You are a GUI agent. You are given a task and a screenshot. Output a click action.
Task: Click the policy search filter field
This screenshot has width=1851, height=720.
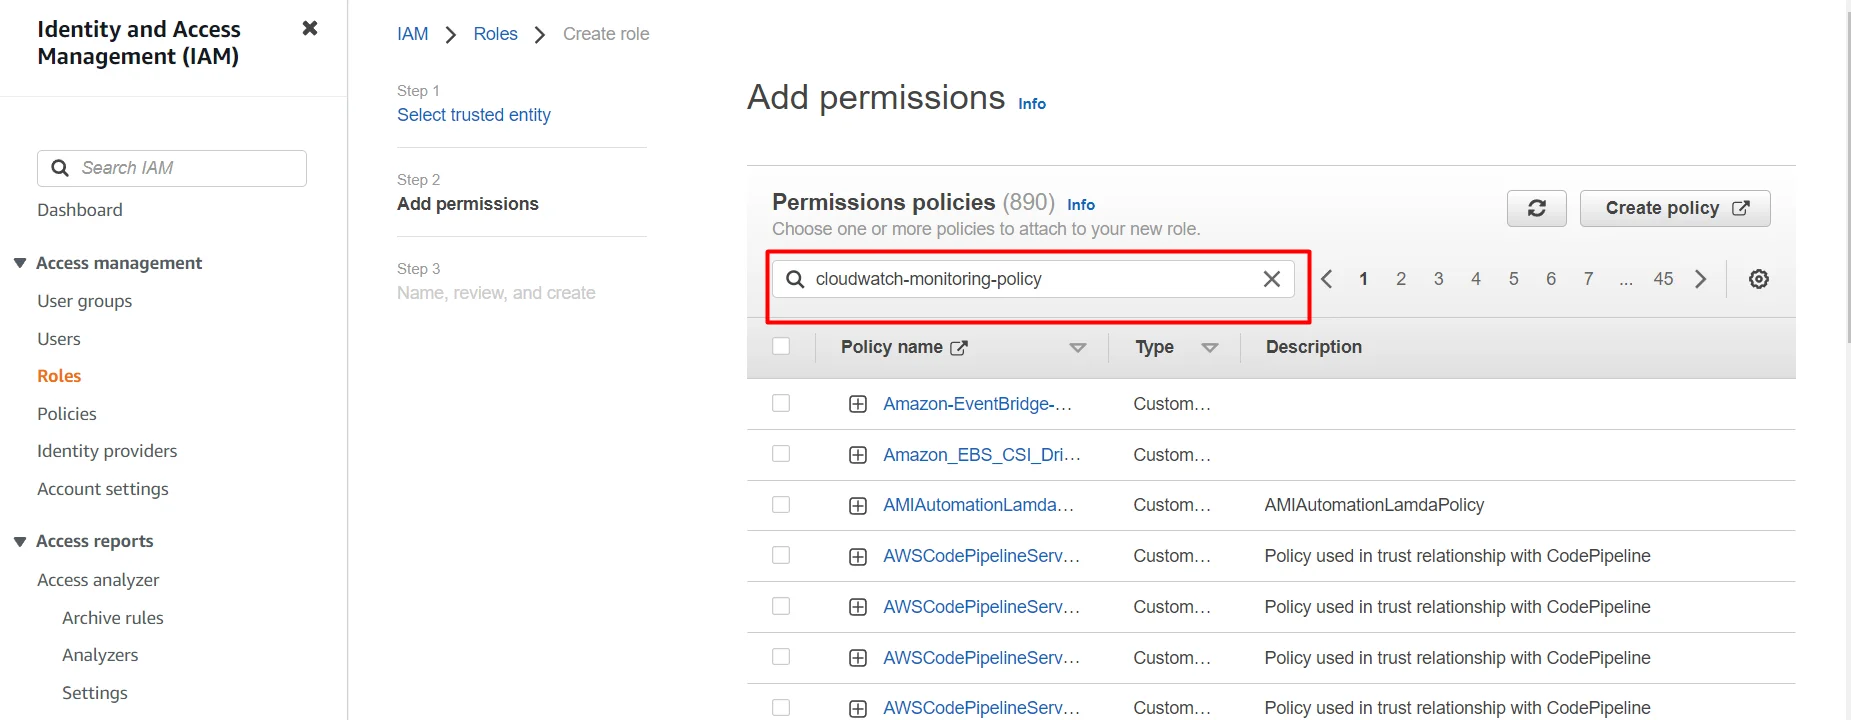pyautogui.click(x=1033, y=279)
